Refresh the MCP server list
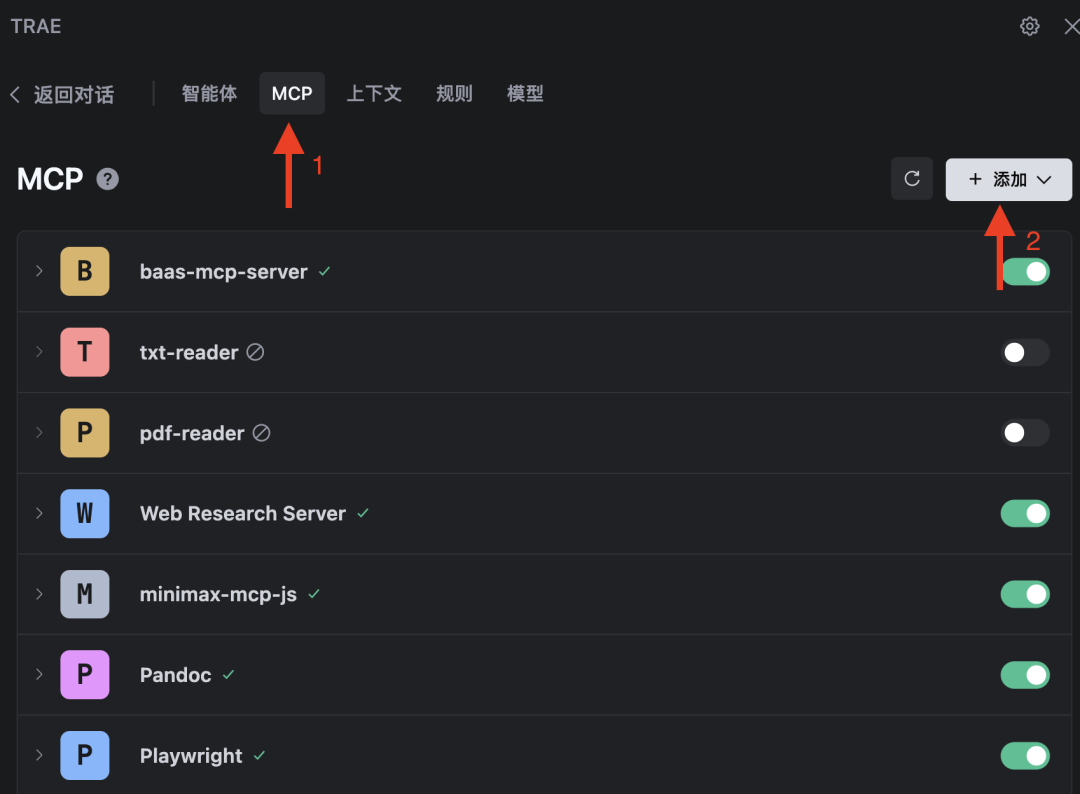 click(x=911, y=179)
